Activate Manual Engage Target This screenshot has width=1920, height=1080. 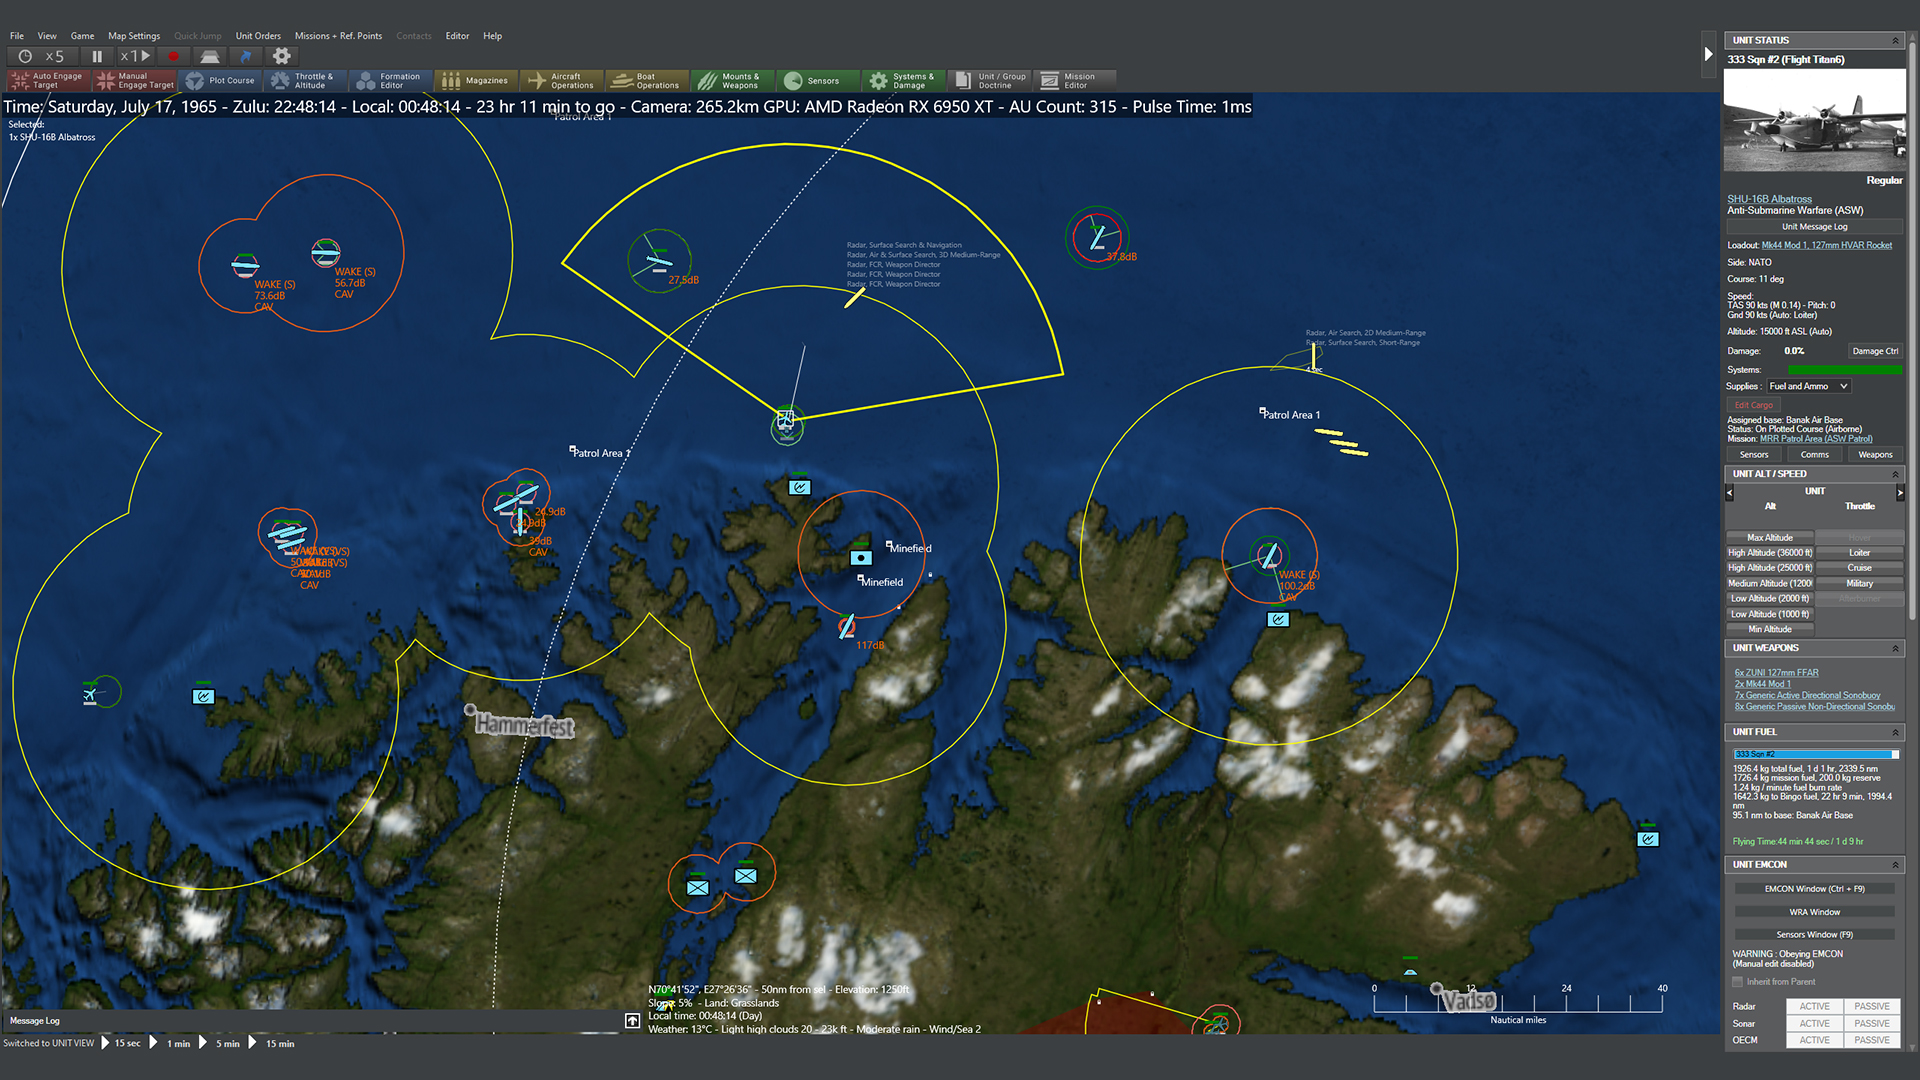(135, 81)
